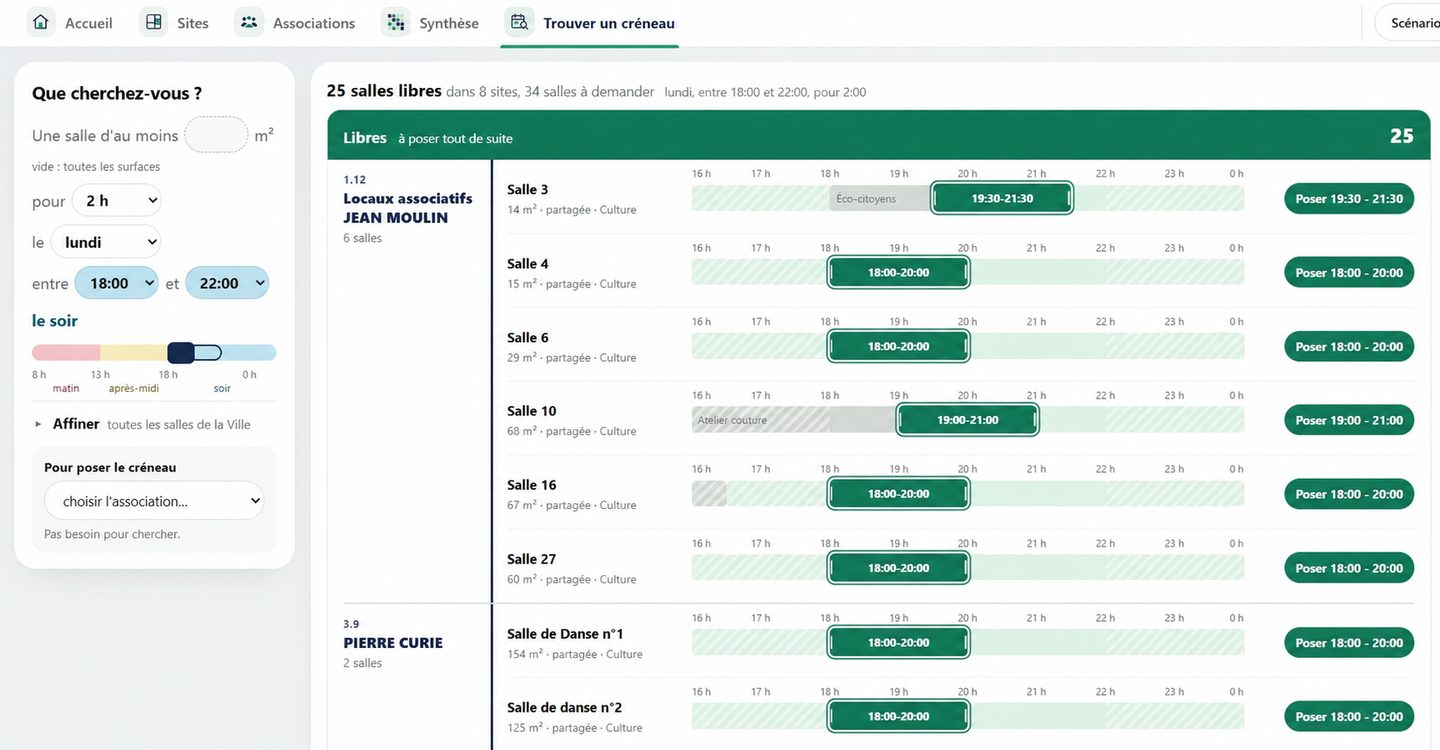Open the choisir l'association dropdown
This screenshot has height=750, width=1440.
[154, 501]
